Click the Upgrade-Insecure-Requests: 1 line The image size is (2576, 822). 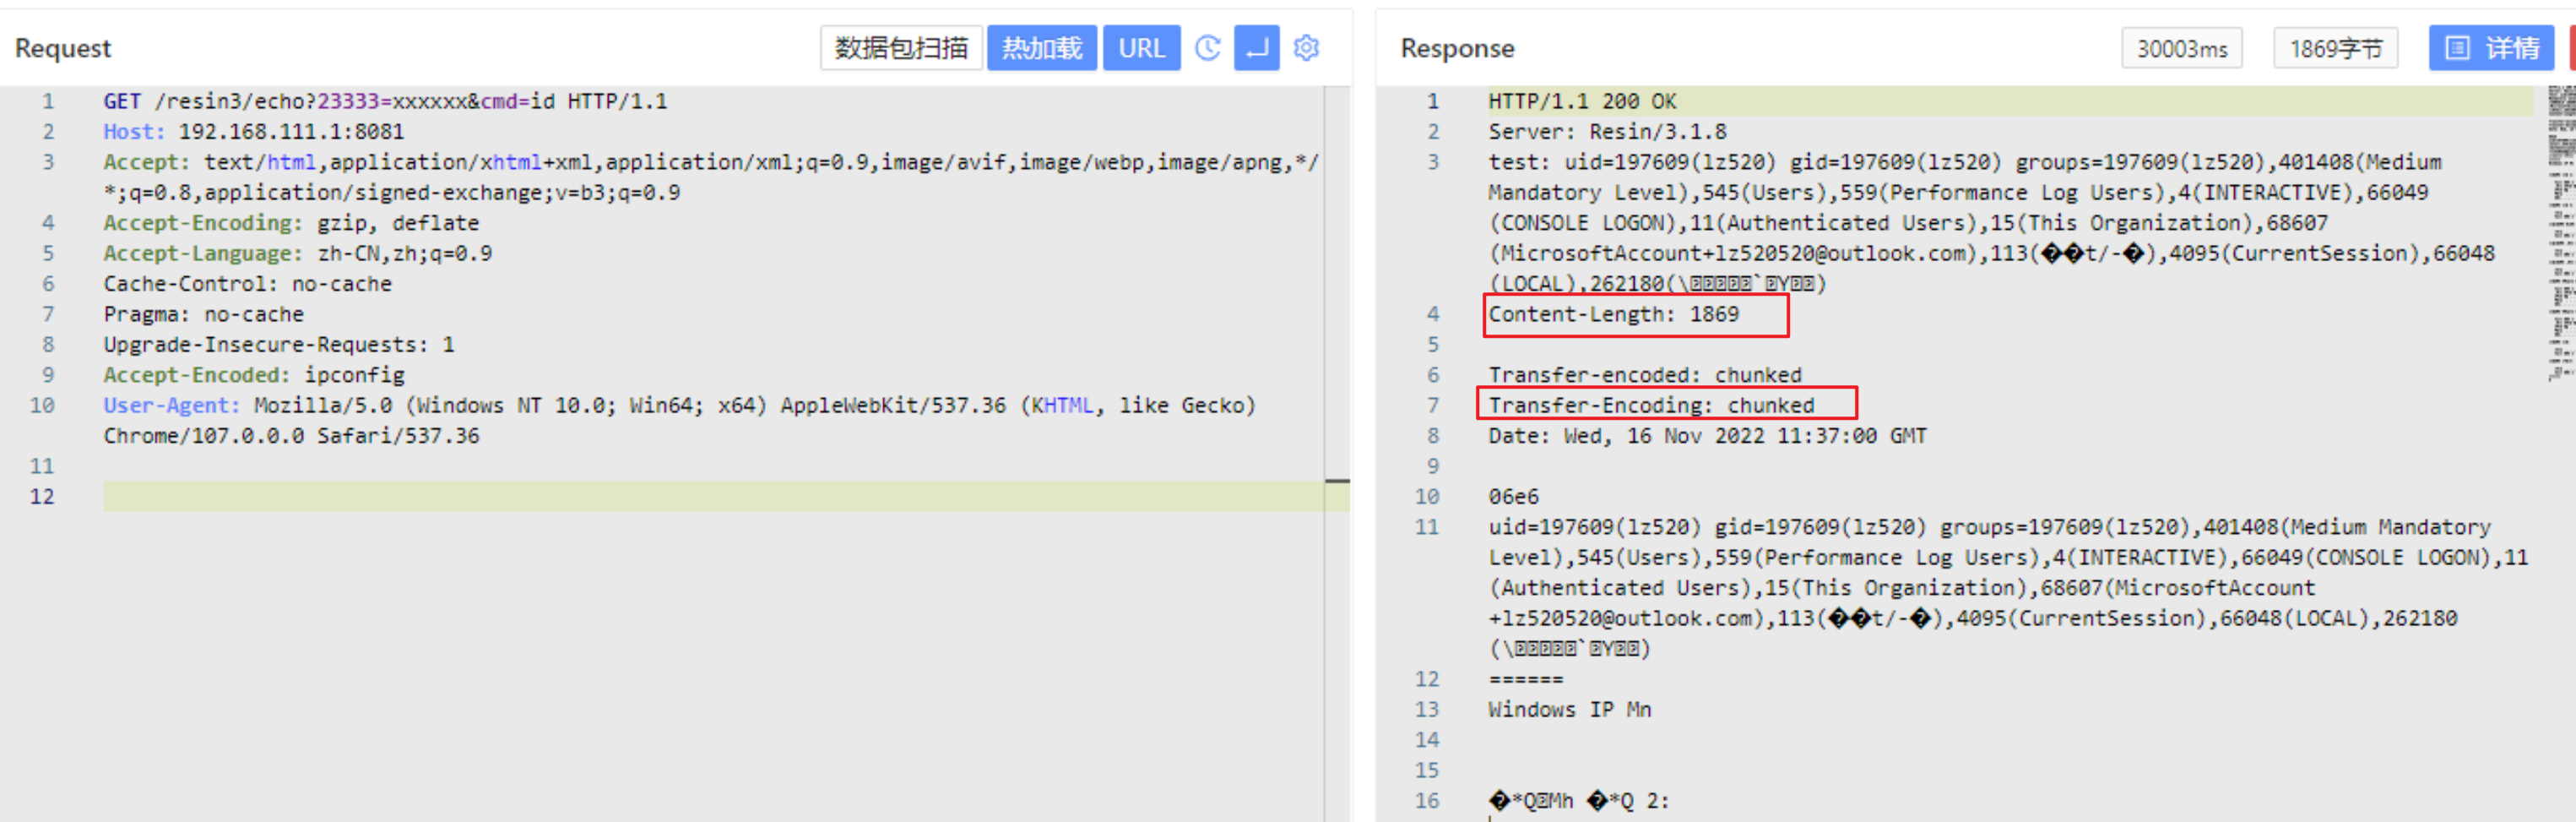pos(279,344)
